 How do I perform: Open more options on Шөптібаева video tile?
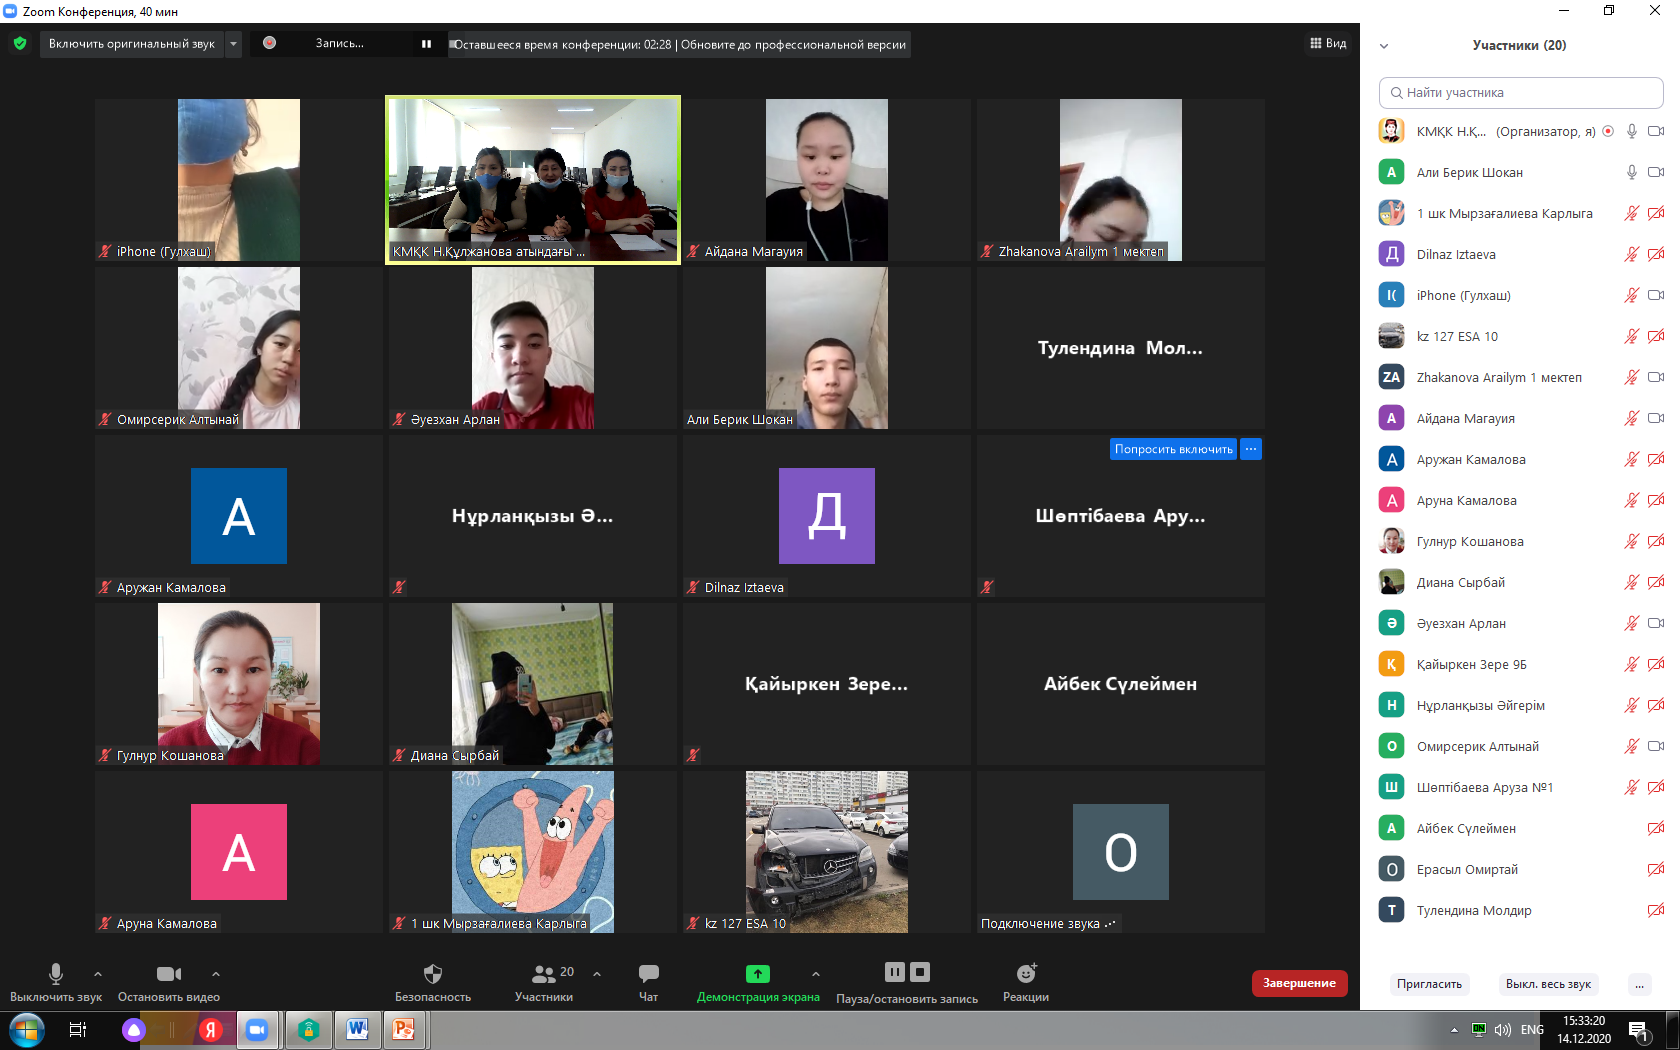click(1251, 449)
